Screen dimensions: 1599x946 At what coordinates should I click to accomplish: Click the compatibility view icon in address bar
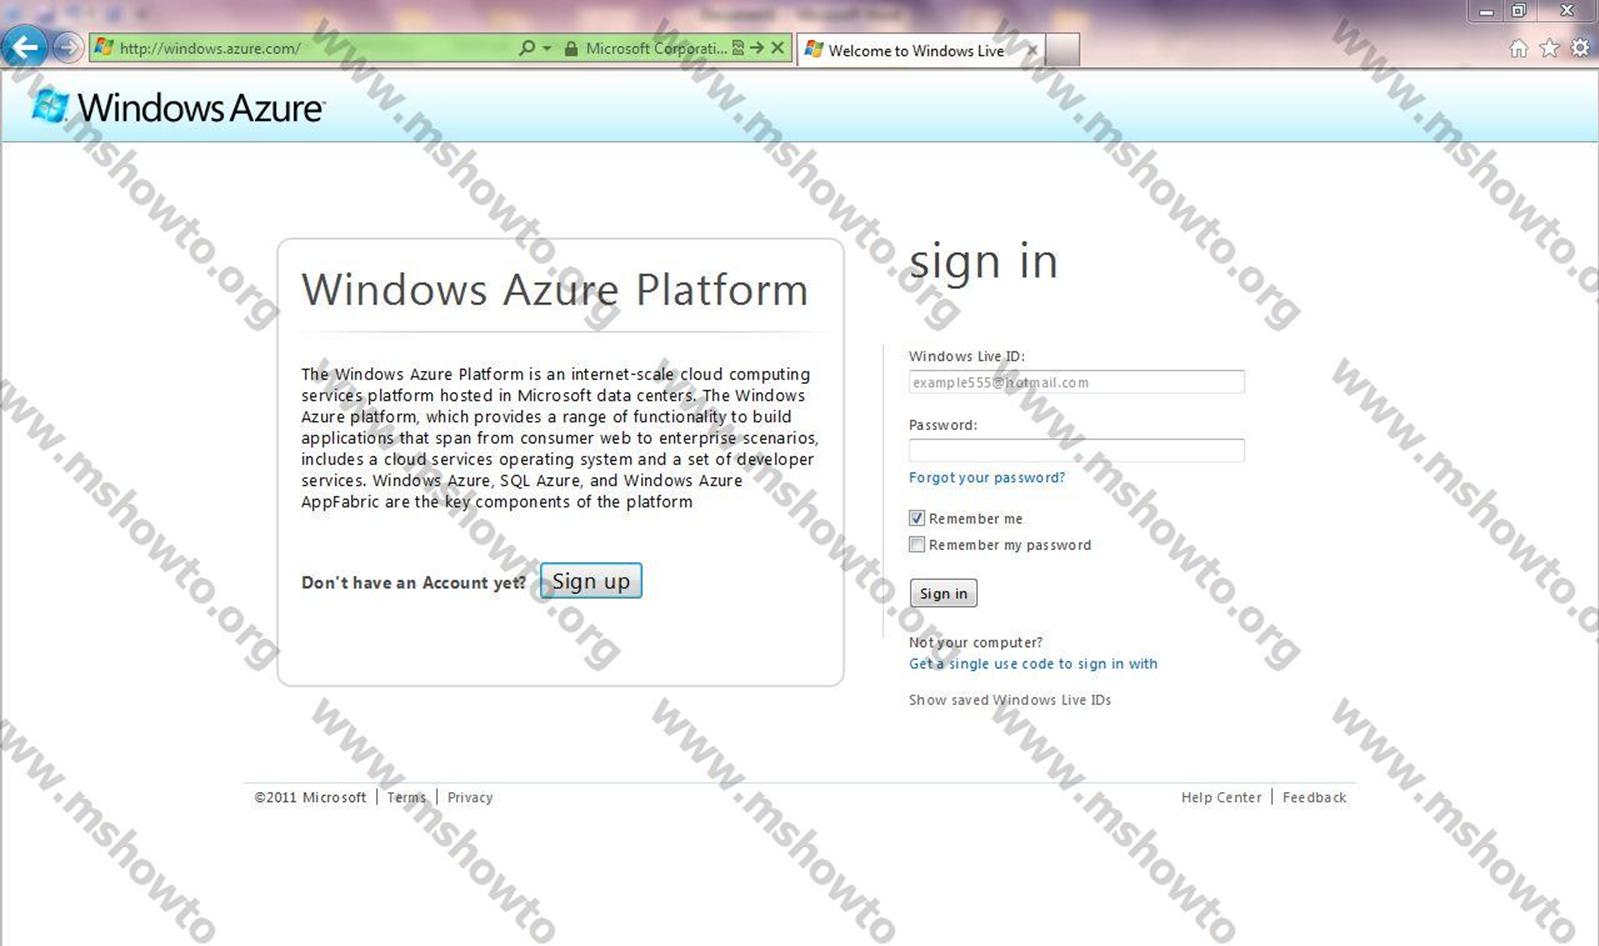pos(738,48)
